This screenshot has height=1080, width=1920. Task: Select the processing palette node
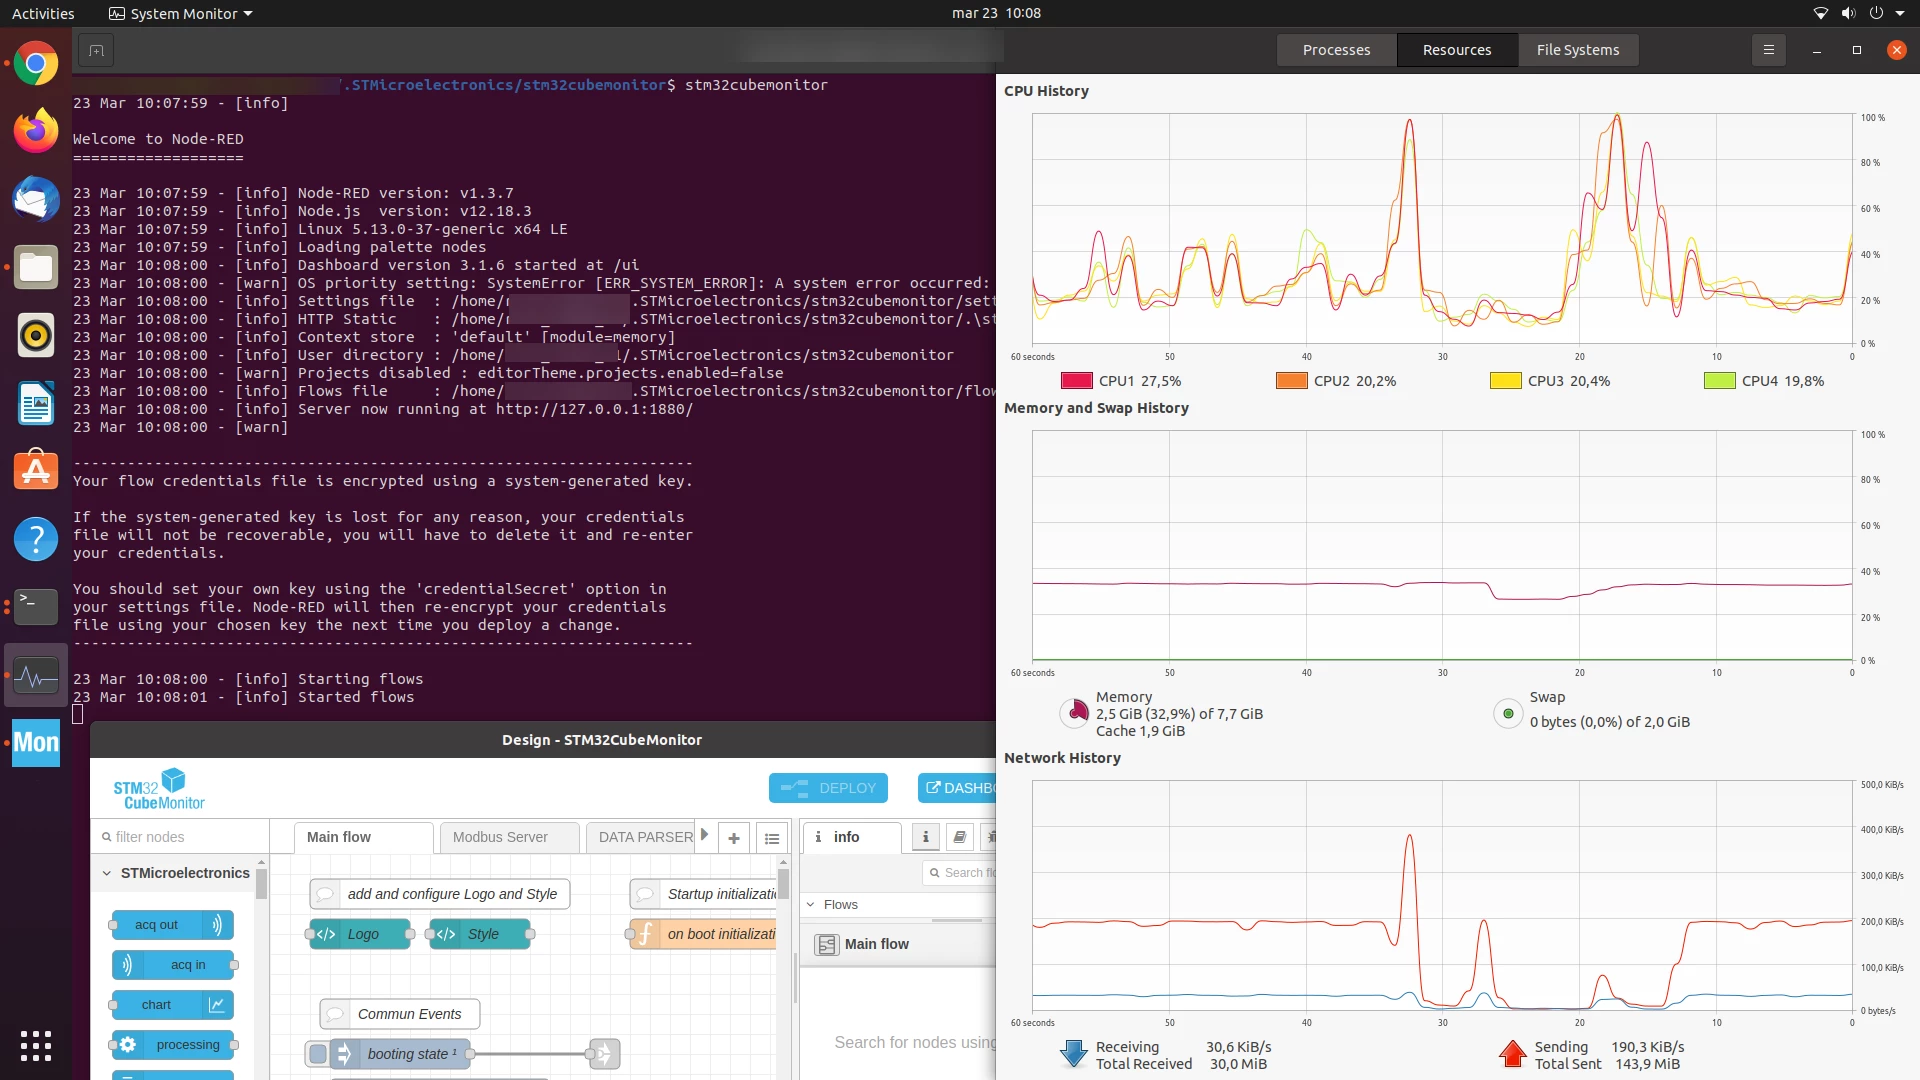click(x=173, y=1045)
